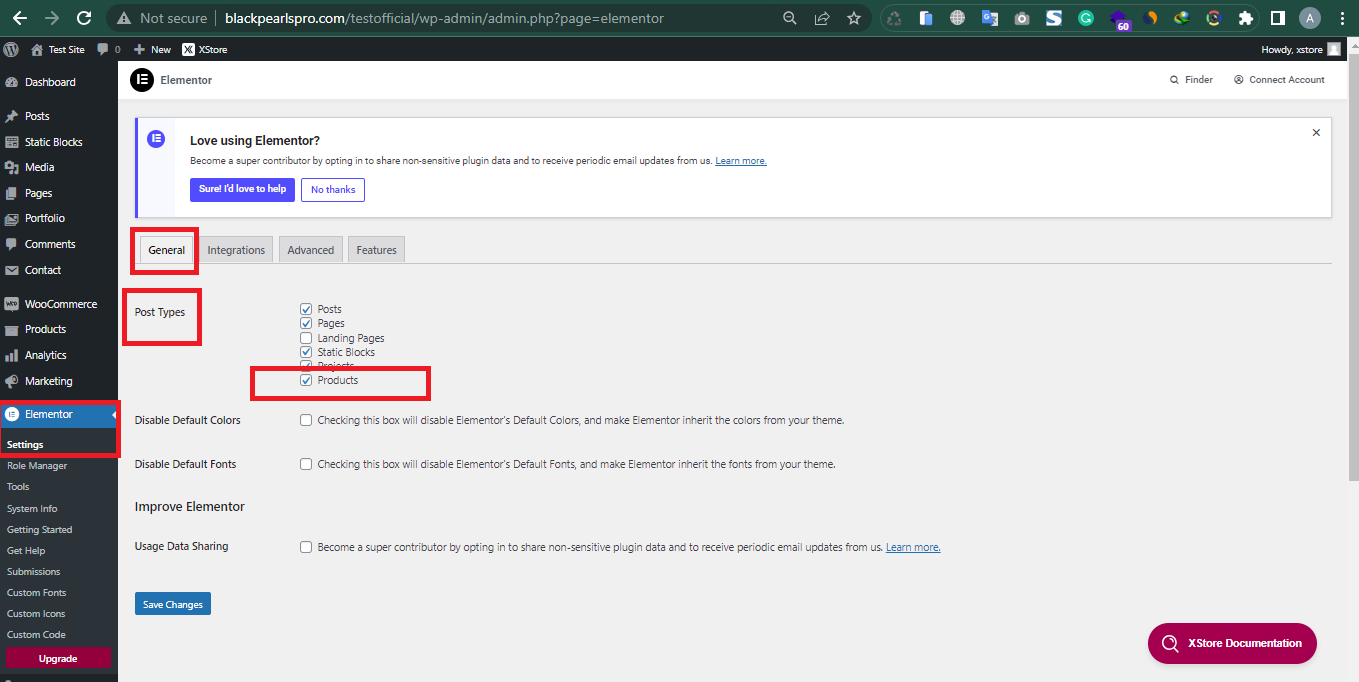This screenshot has width=1359, height=682.
Task: Open Posts sidebar menu
Action: coord(37,116)
